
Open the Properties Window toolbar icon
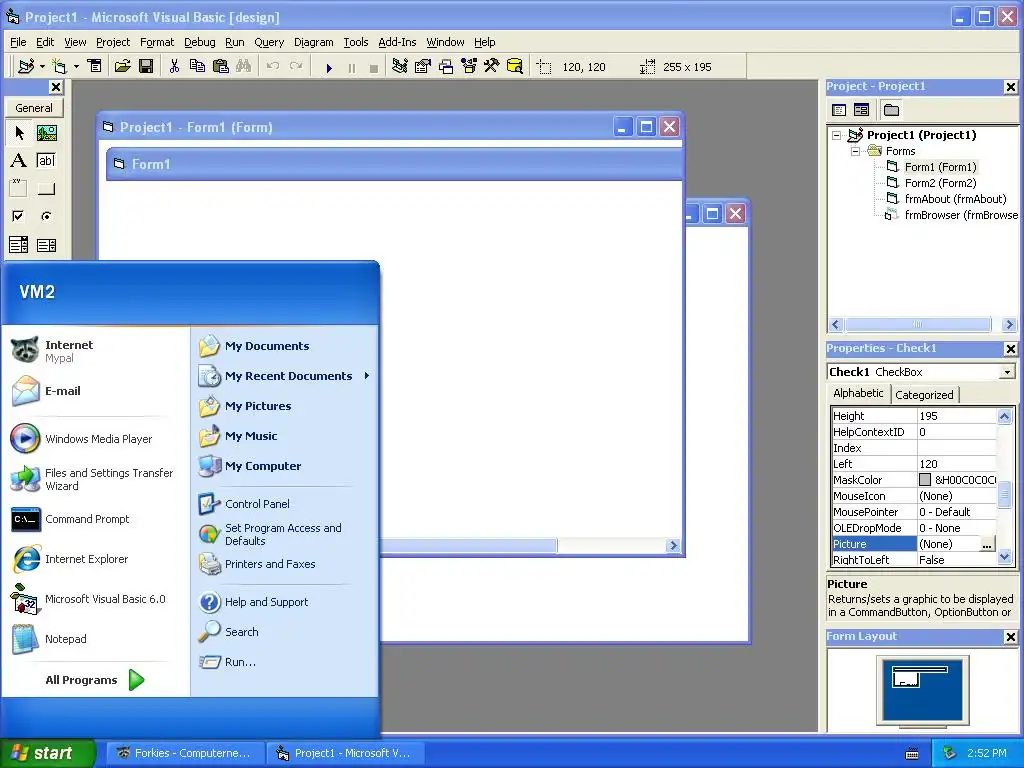[x=423, y=67]
